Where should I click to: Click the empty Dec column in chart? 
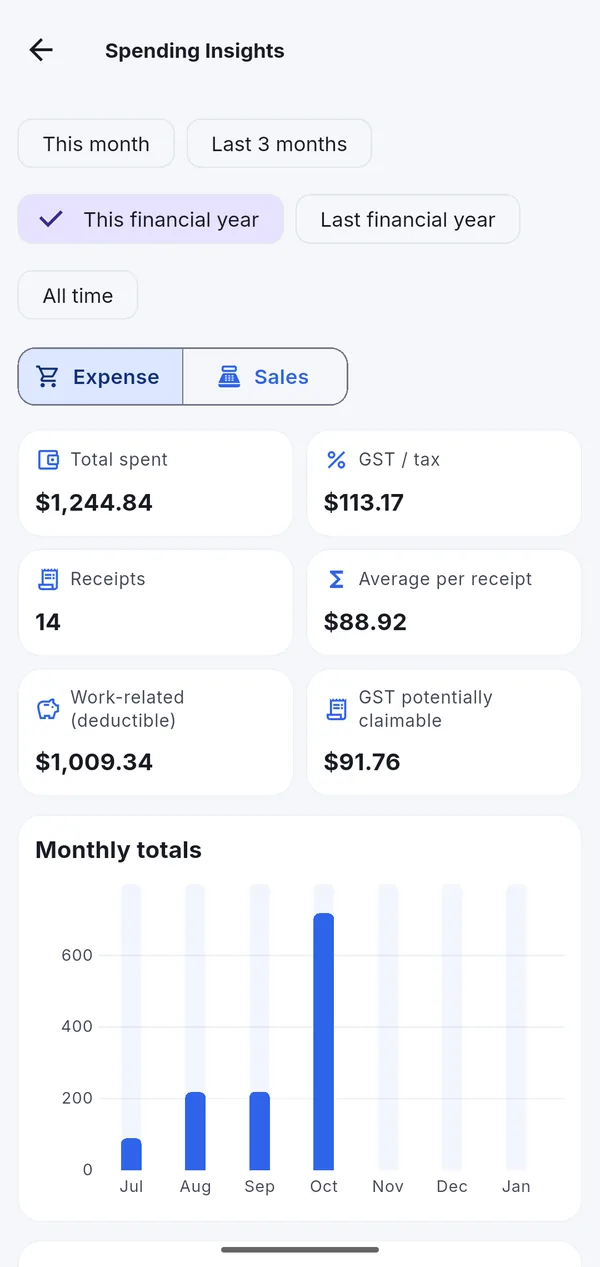point(452,1027)
